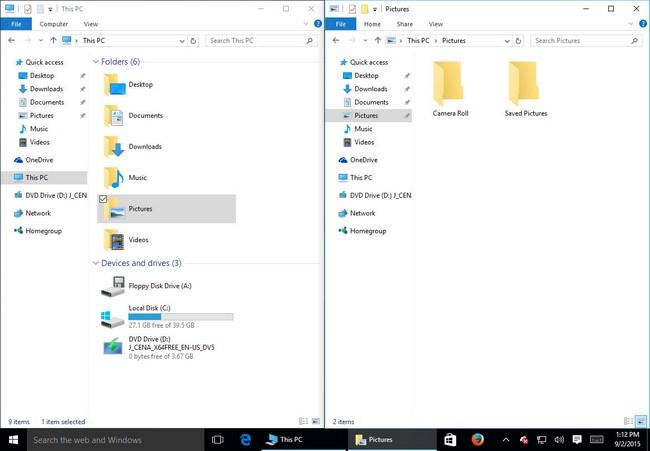Open address bar history dropdown in Pictures window
The height and width of the screenshot is (451, 650).
[x=507, y=41]
